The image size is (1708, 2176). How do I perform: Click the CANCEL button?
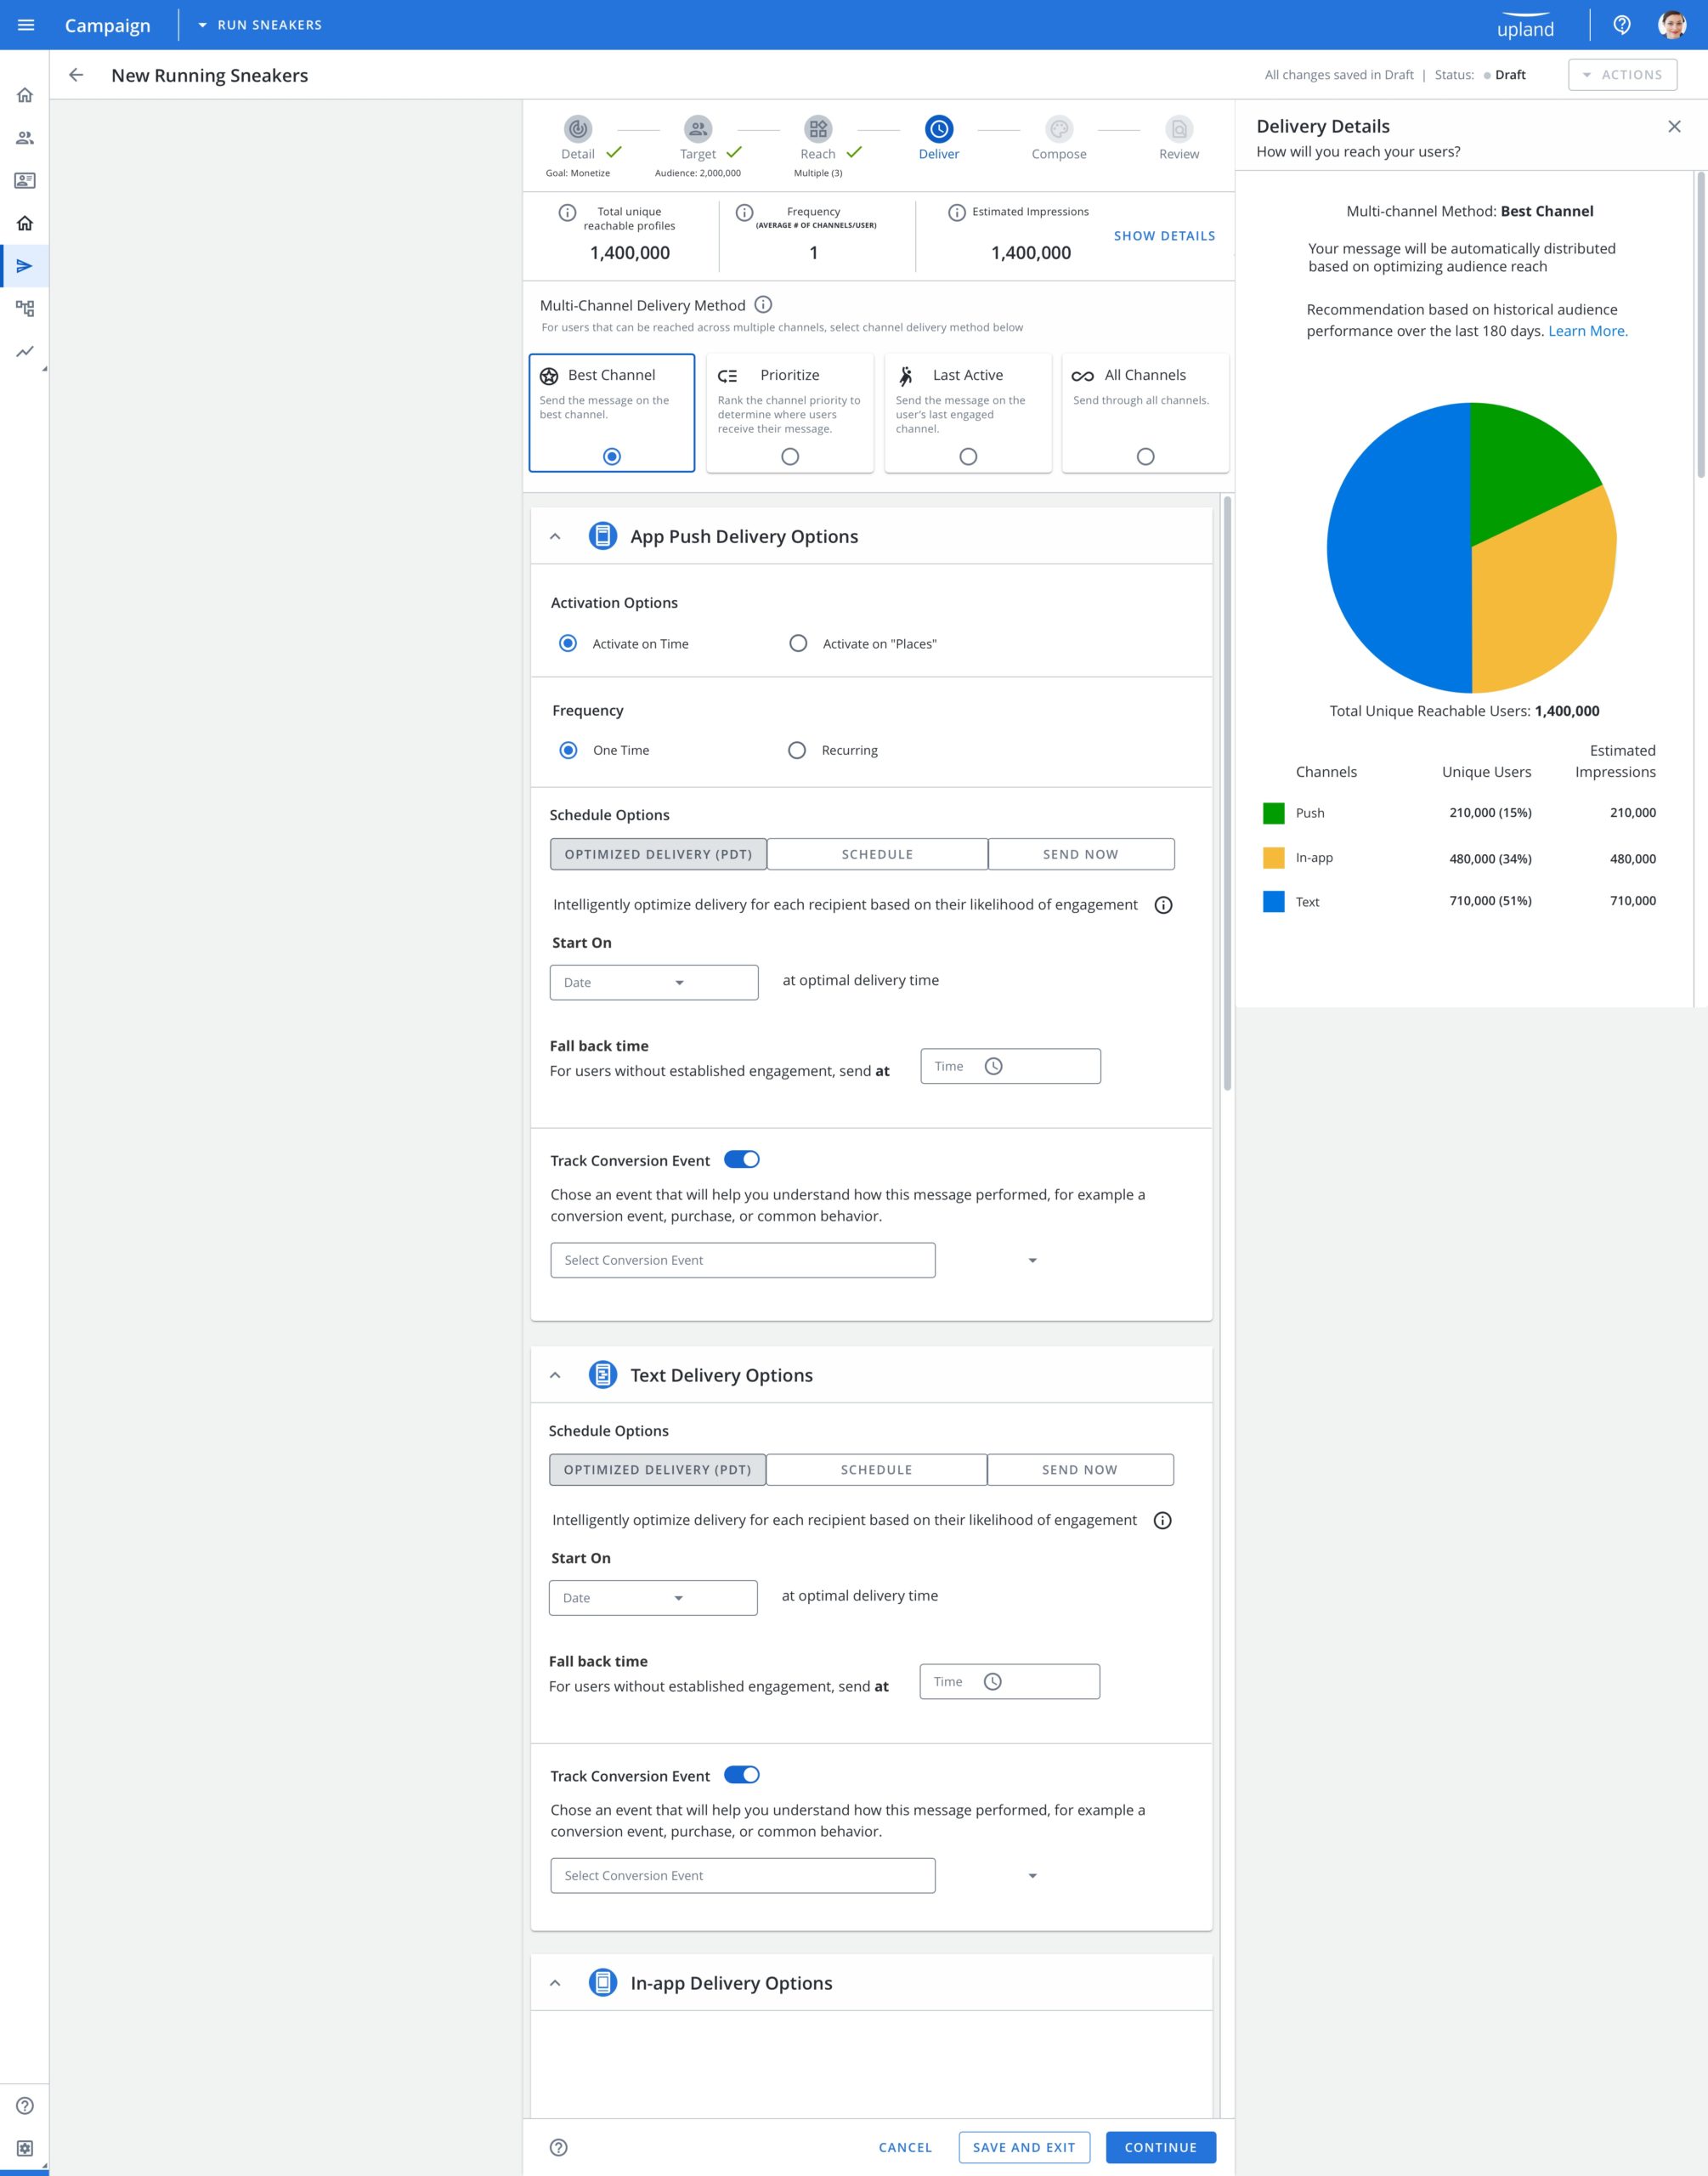905,2147
